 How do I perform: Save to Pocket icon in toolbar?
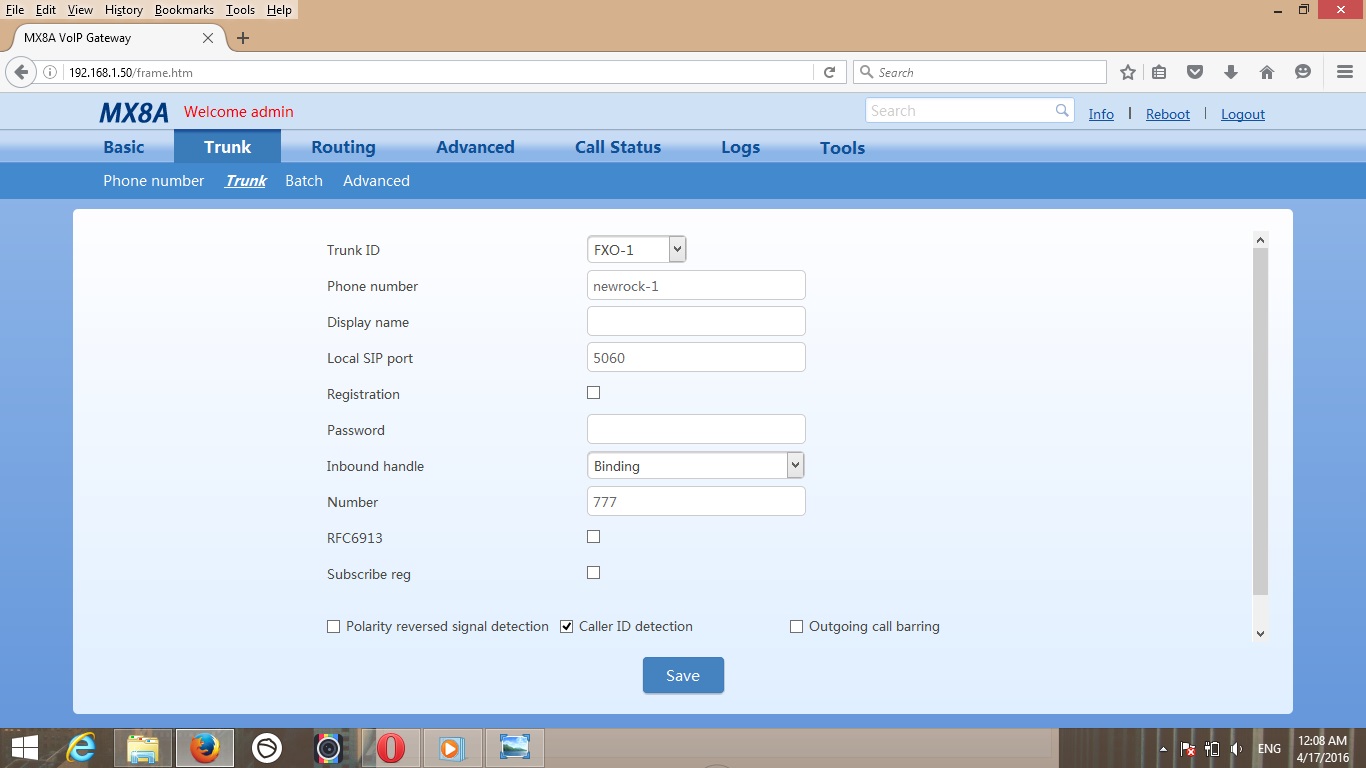[x=1195, y=72]
